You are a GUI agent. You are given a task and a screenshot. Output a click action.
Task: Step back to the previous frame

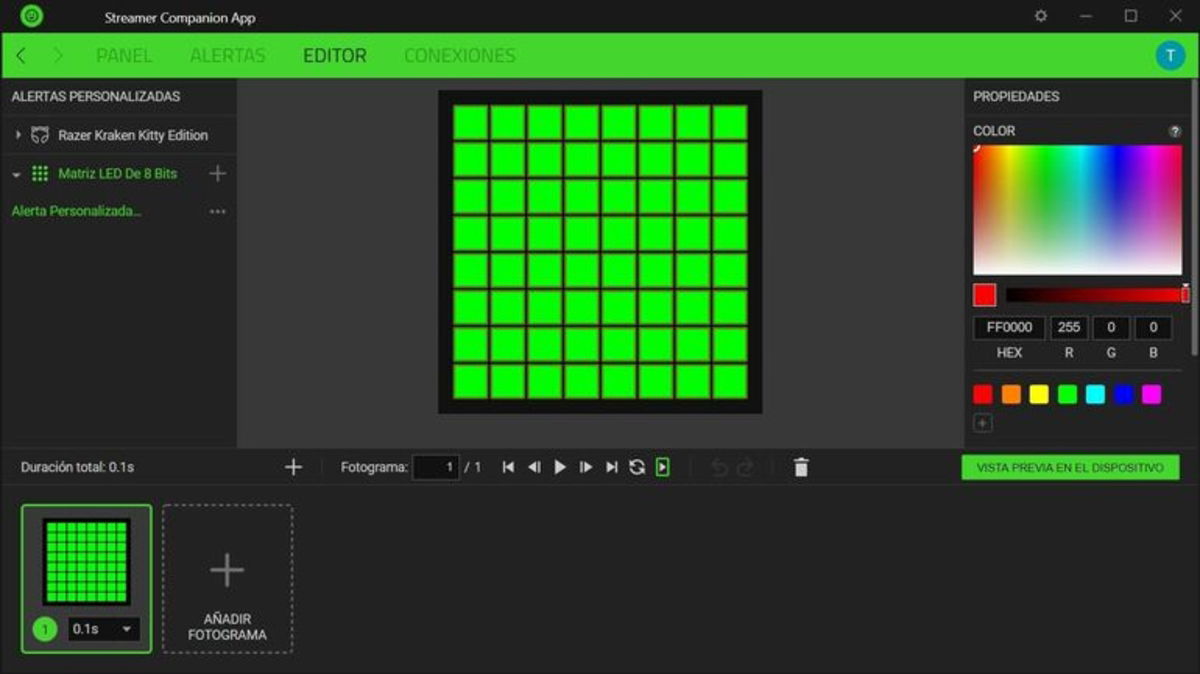point(535,466)
